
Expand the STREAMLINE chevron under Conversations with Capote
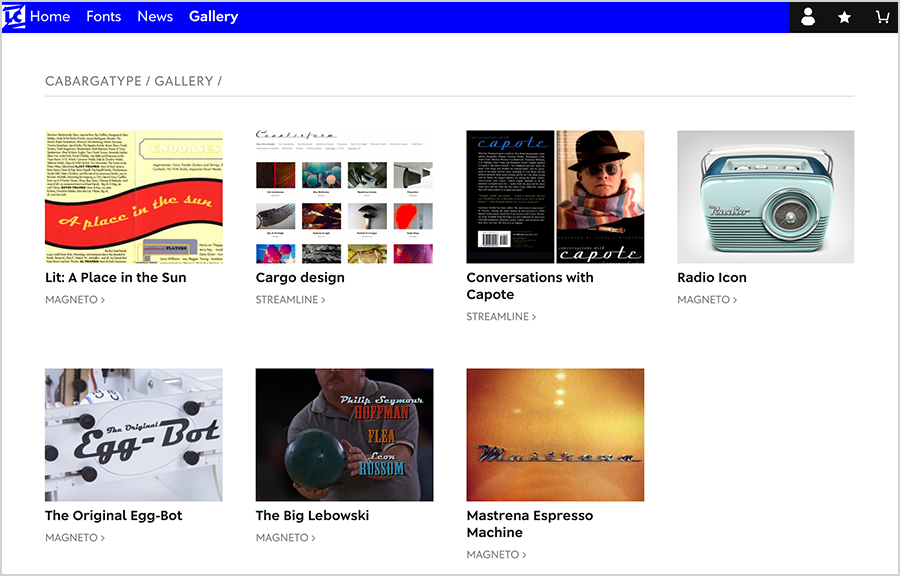(x=536, y=316)
